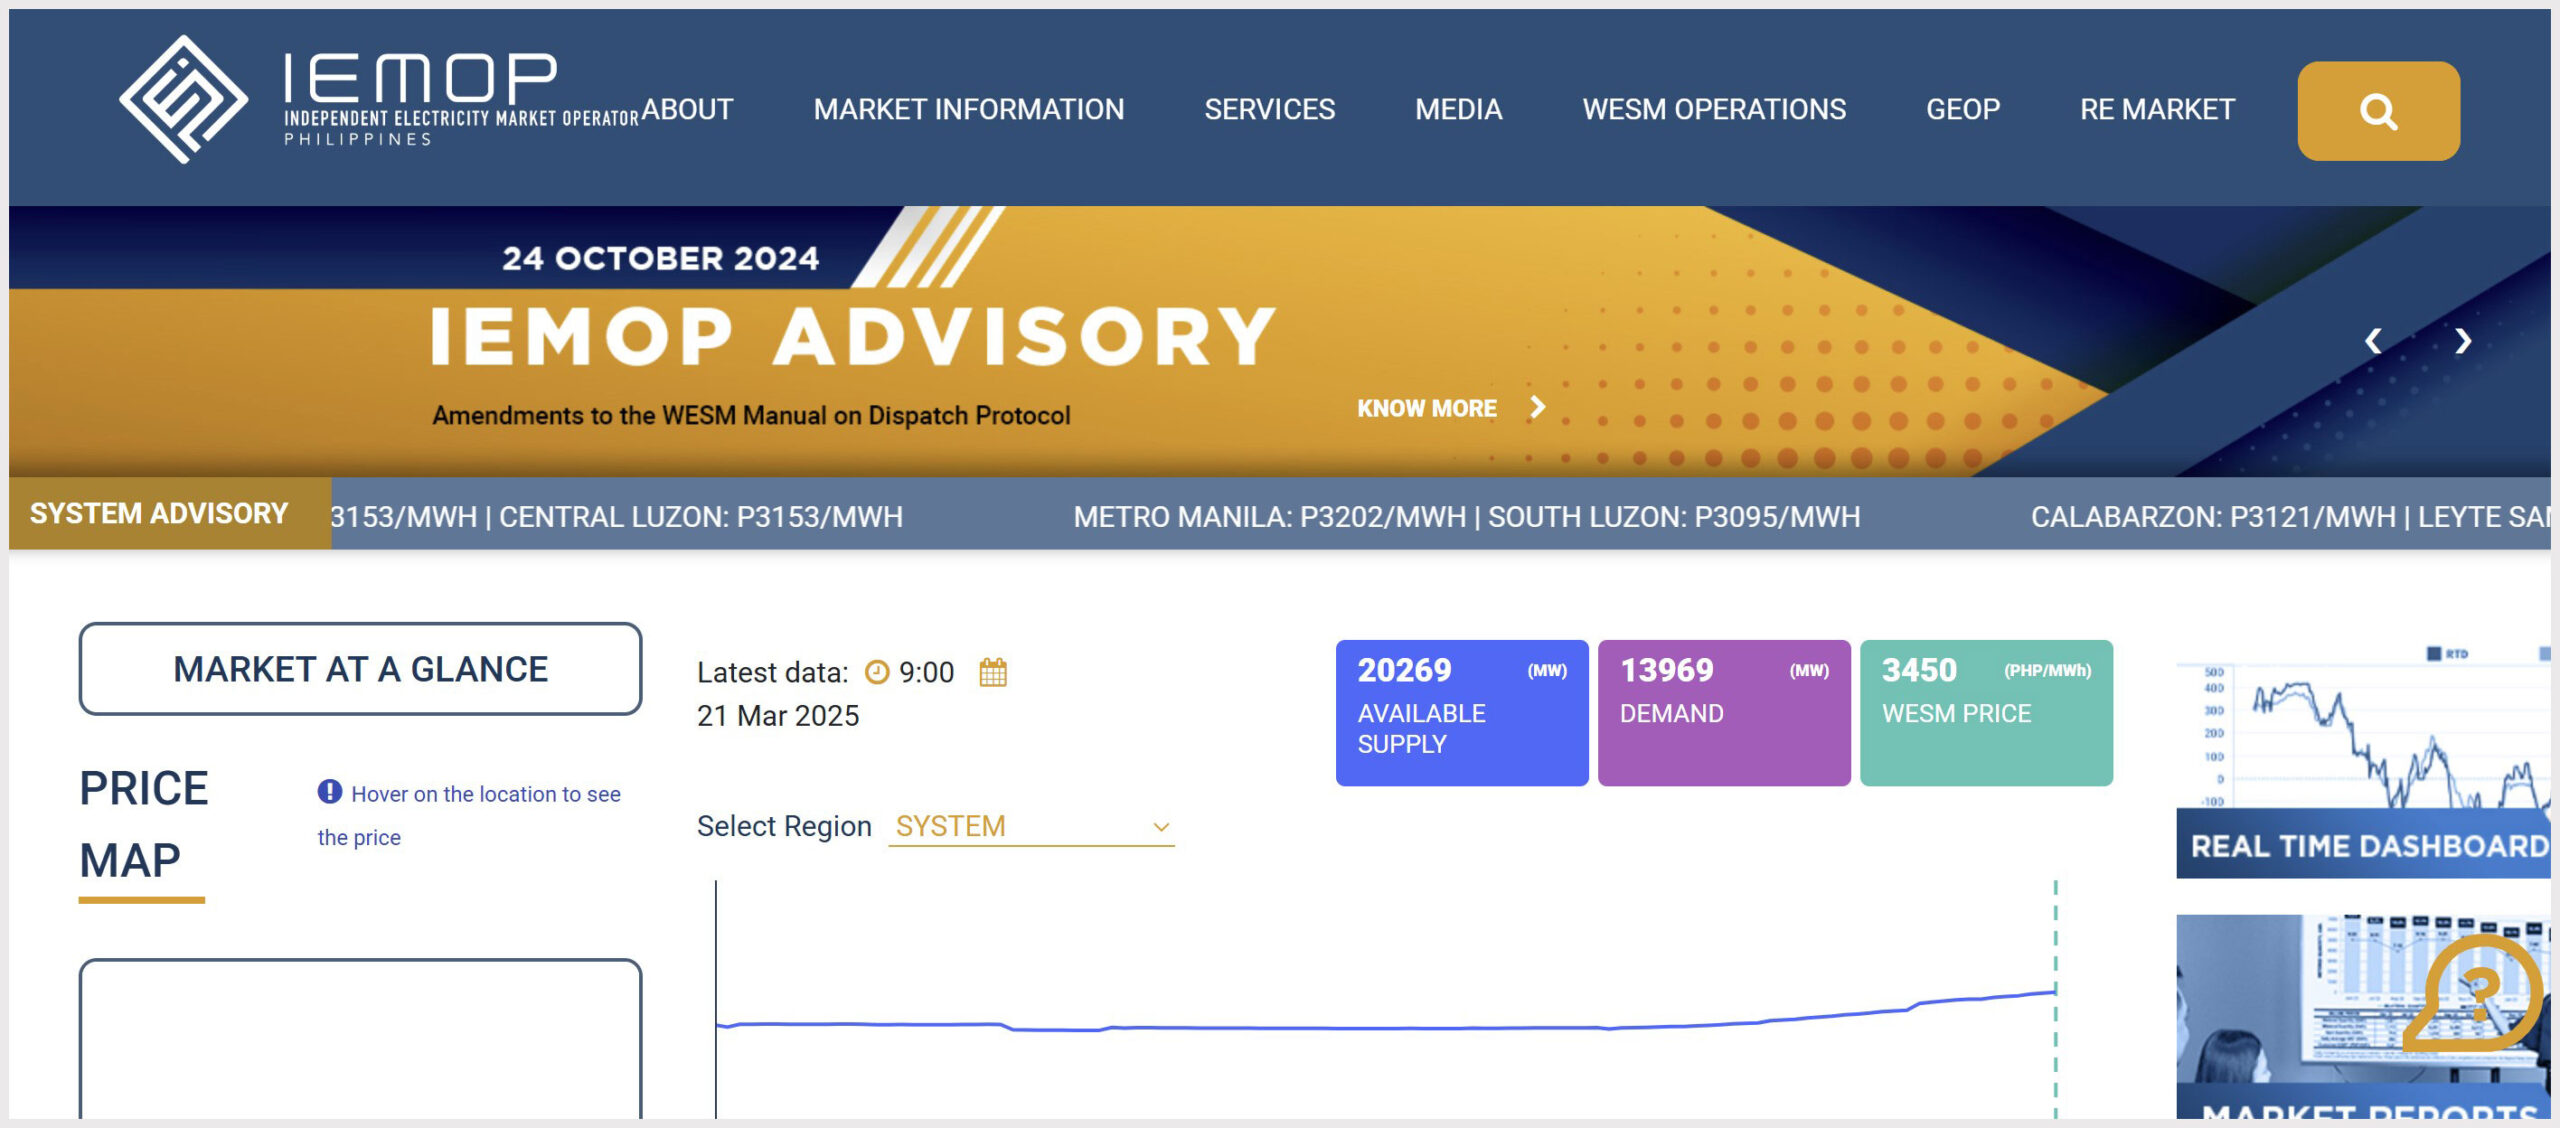Viewport: 2560px width, 1128px height.
Task: Click the South Luzon price ticker text
Action: (x=1674, y=517)
